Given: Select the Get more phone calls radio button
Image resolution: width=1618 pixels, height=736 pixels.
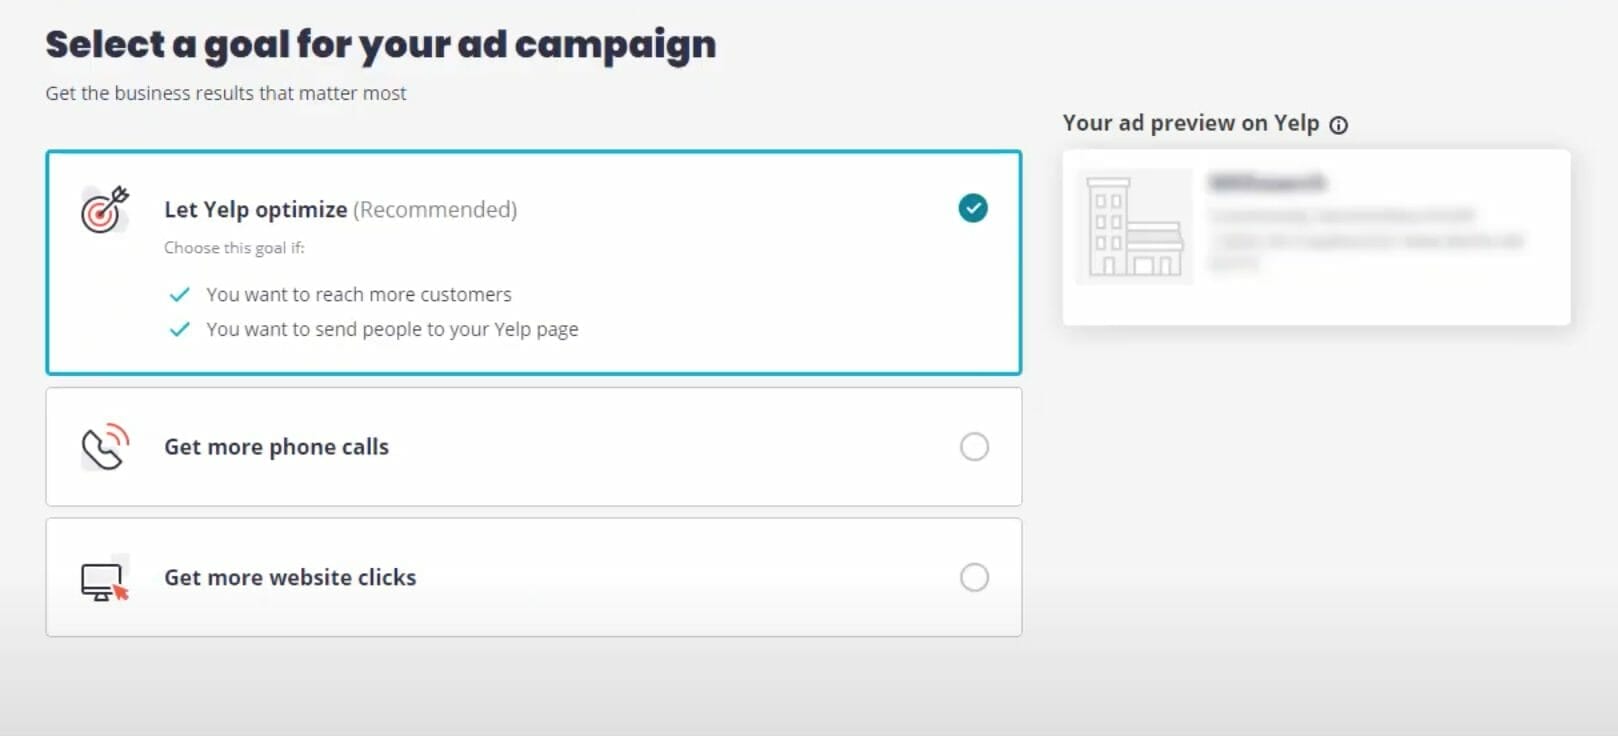Looking at the screenshot, I should (x=974, y=447).
